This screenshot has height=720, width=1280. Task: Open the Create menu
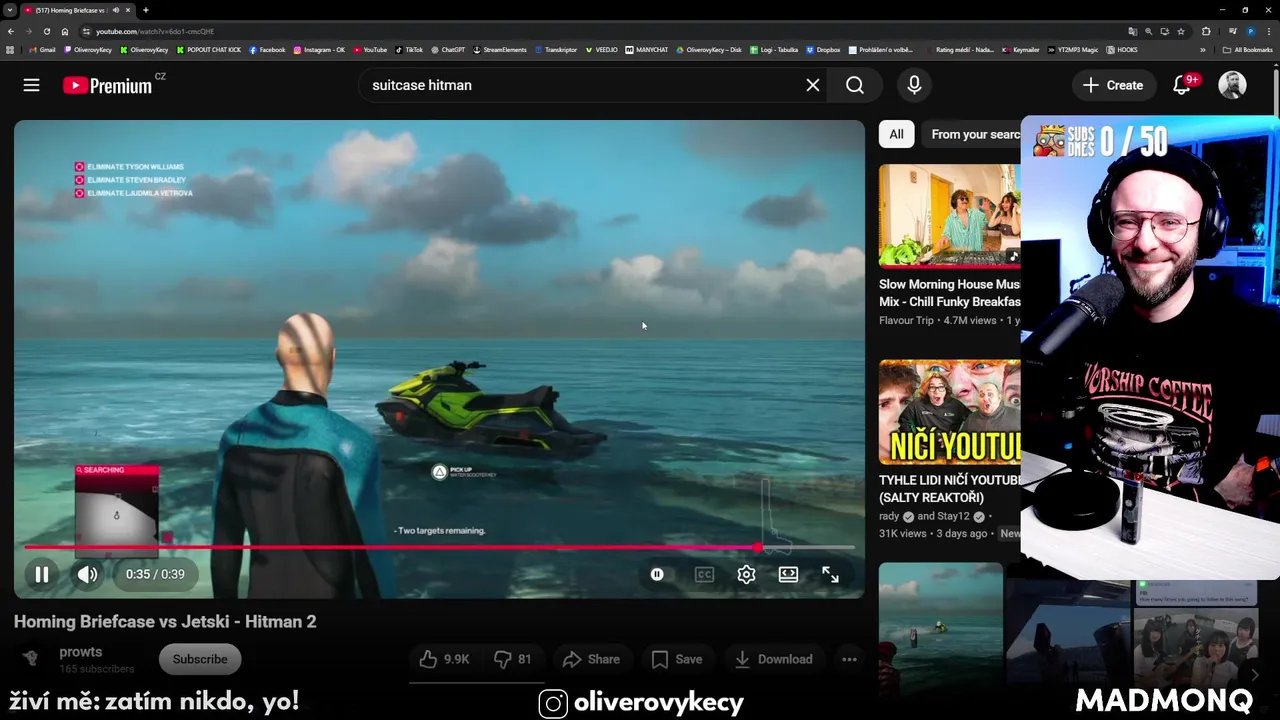[x=1113, y=85]
